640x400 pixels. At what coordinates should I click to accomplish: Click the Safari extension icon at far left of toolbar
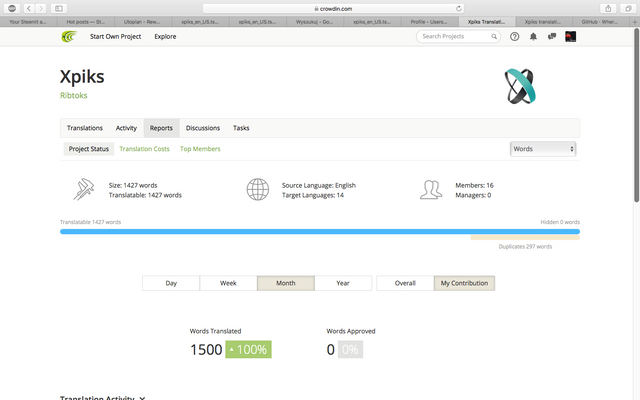tap(12, 8)
